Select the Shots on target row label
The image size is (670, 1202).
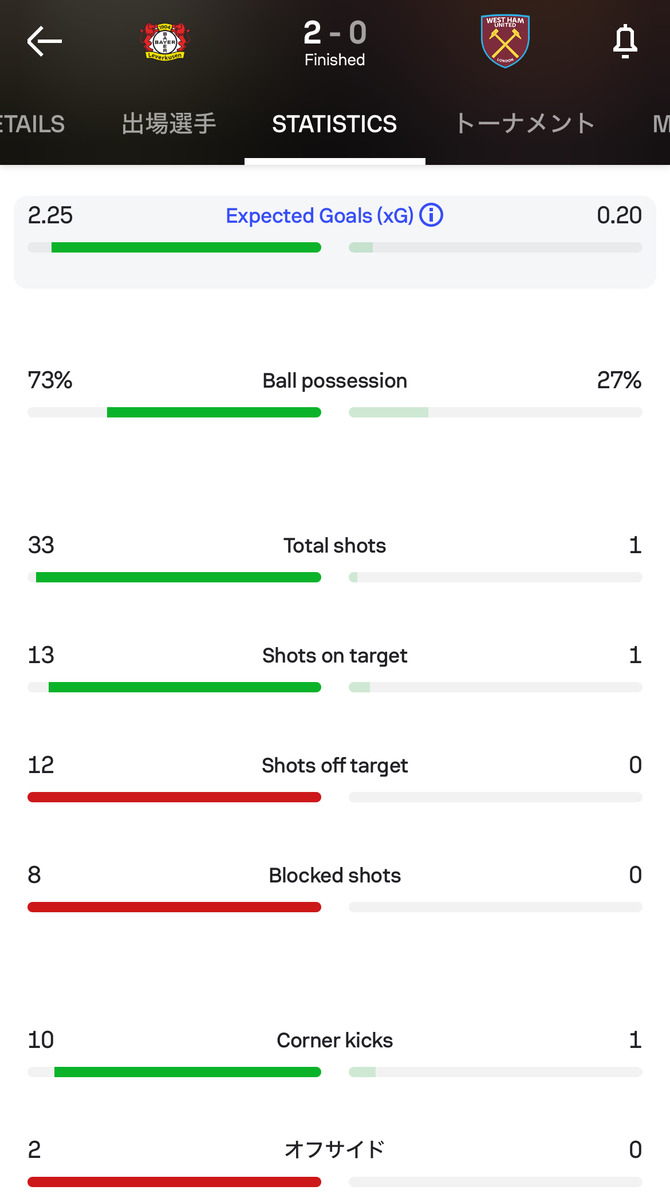334,656
